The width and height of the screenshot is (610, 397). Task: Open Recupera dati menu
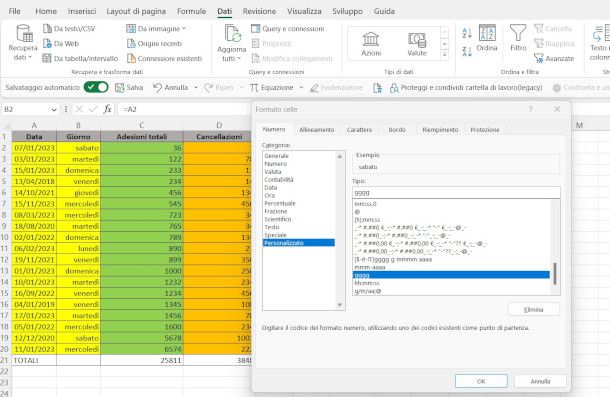(23, 43)
